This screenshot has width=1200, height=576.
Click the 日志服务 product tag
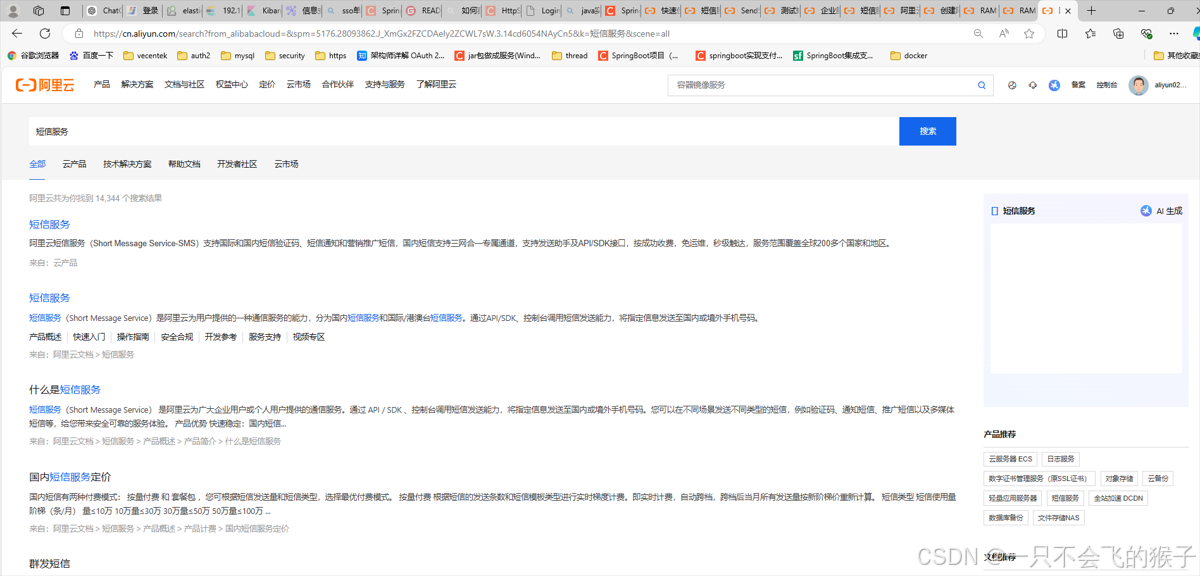(x=1060, y=459)
